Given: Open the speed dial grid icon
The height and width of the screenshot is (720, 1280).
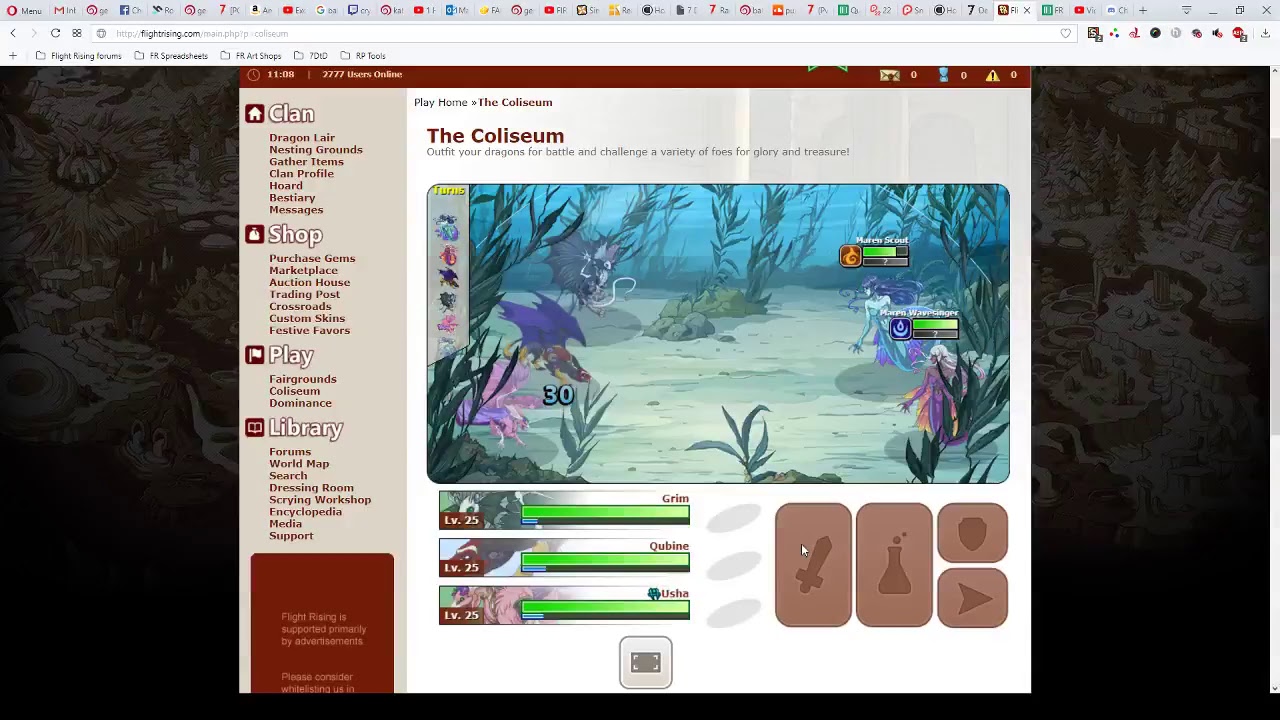Looking at the screenshot, I should coord(77,33).
